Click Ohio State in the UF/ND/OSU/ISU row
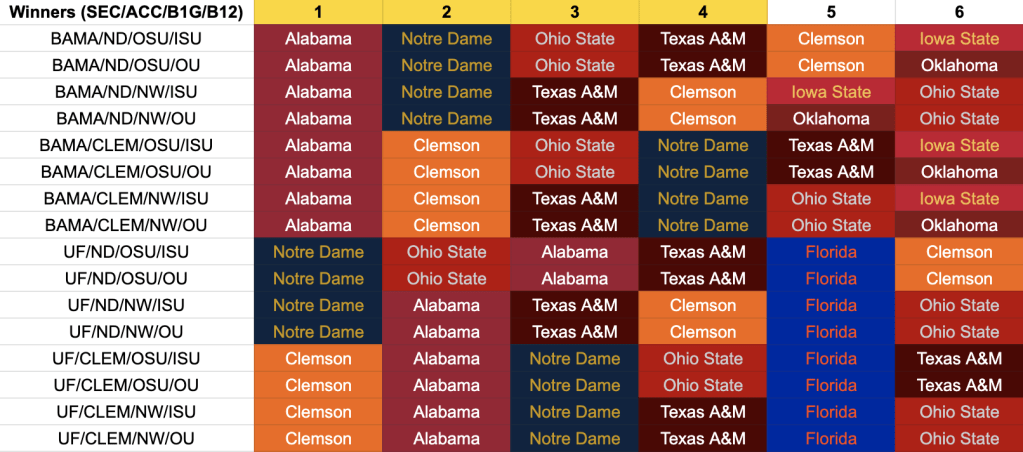 click(x=446, y=252)
